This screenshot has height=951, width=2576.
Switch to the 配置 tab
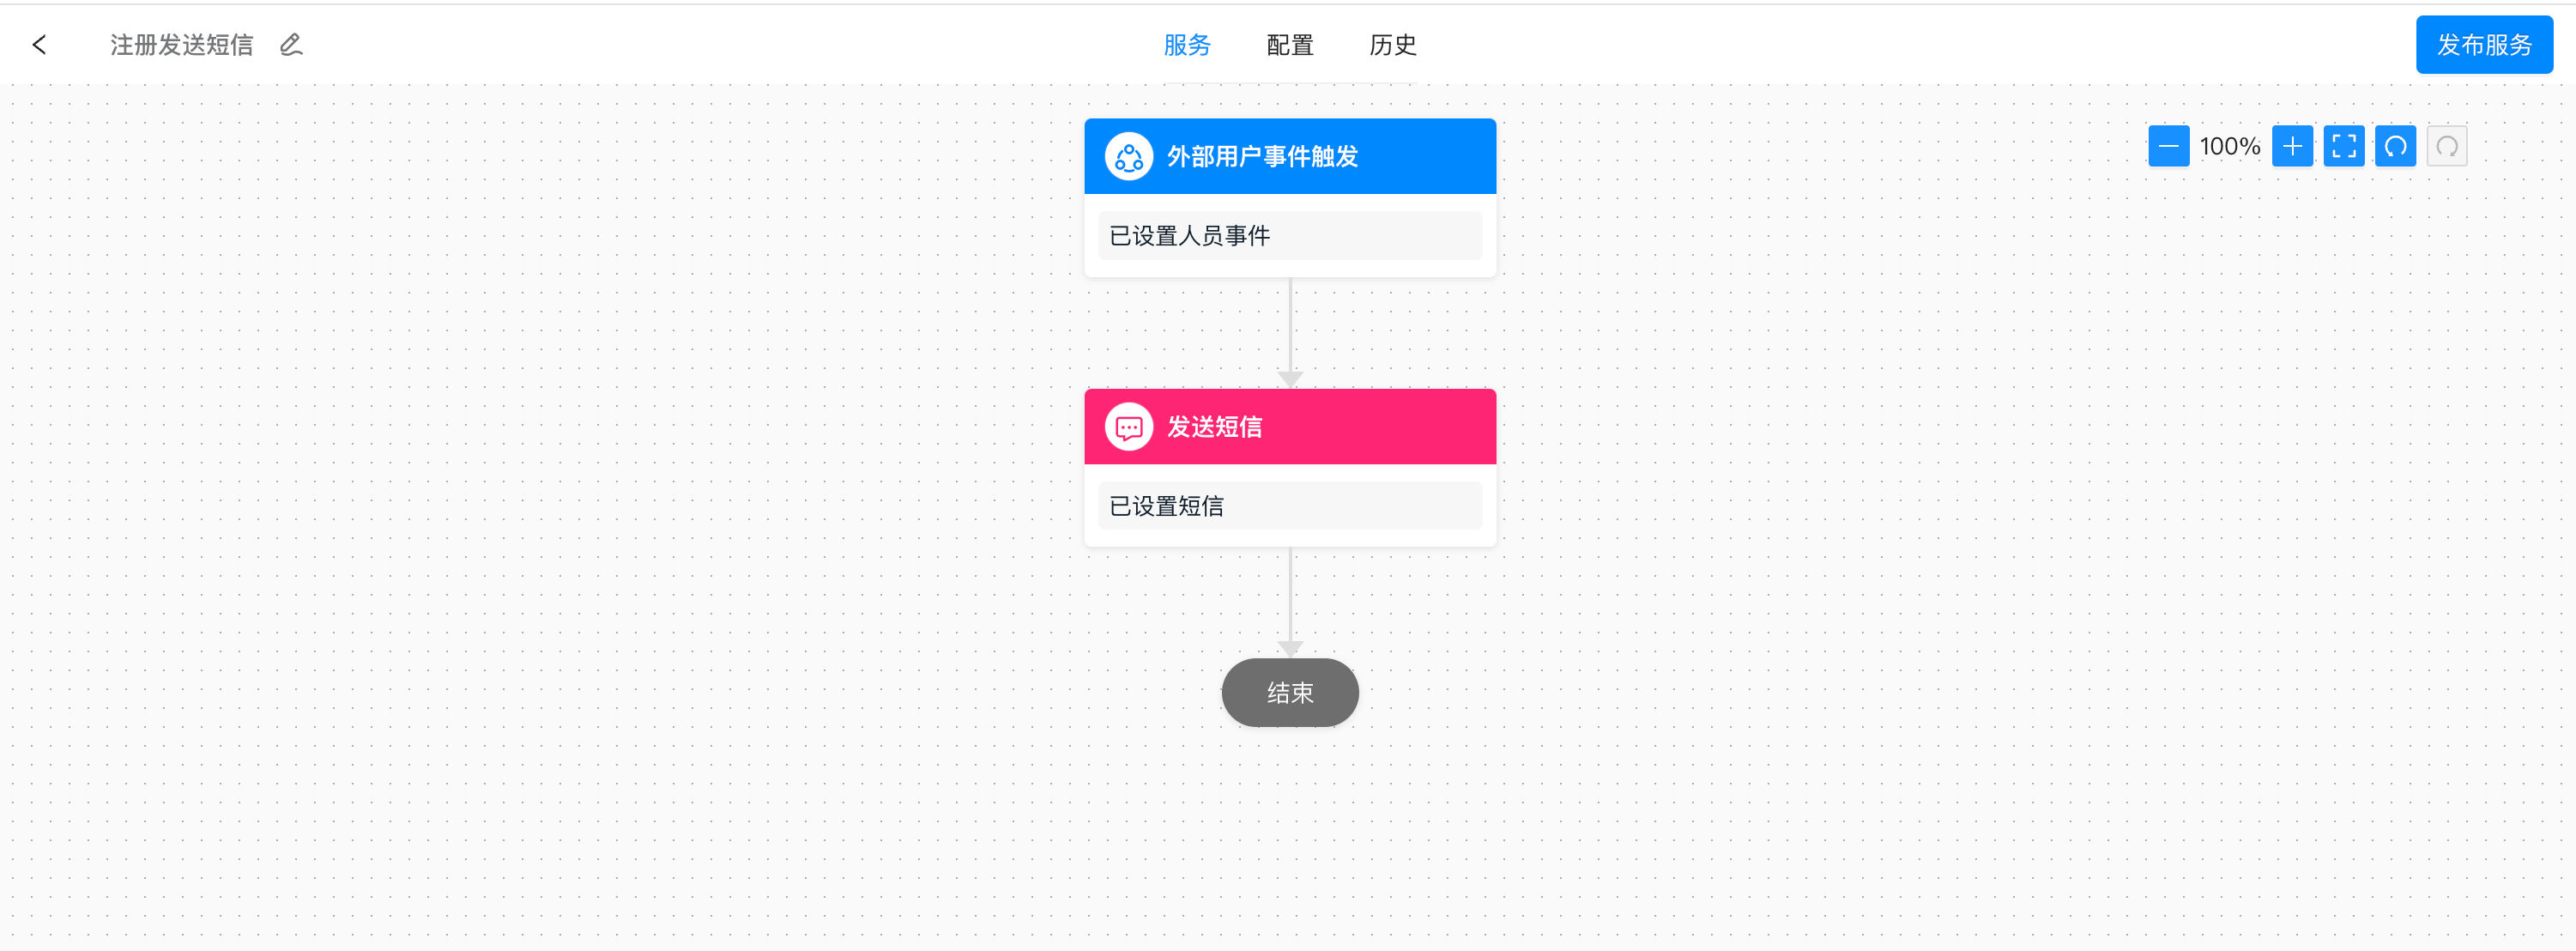coord(1289,45)
